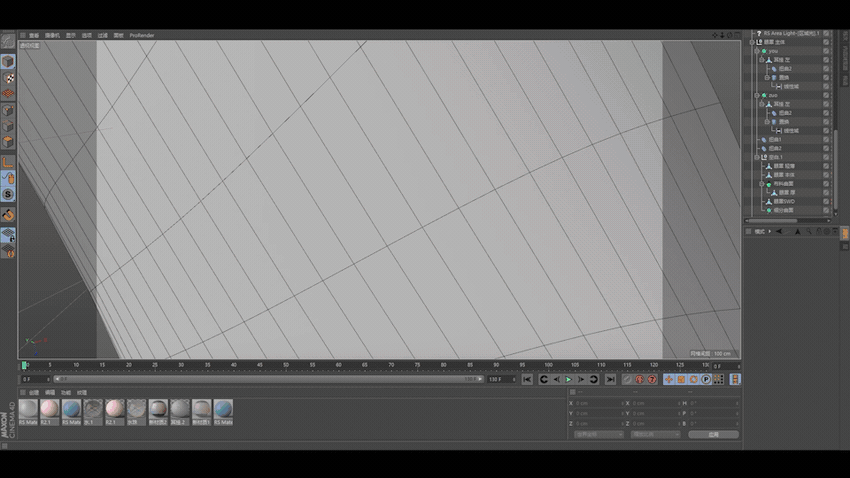Toggle Position keyframe recording
The image size is (850, 478).
tap(669, 379)
